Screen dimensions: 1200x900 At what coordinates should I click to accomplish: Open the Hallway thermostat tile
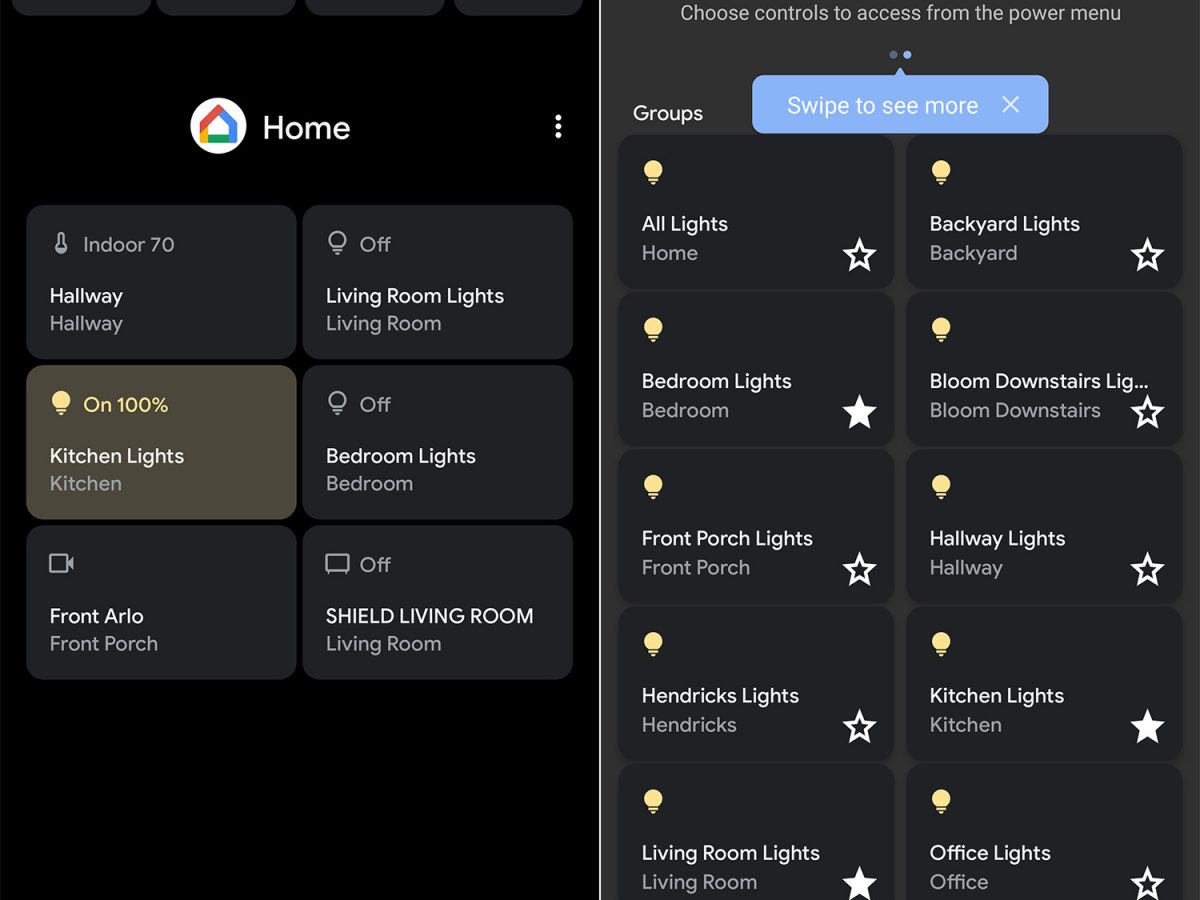[161, 282]
